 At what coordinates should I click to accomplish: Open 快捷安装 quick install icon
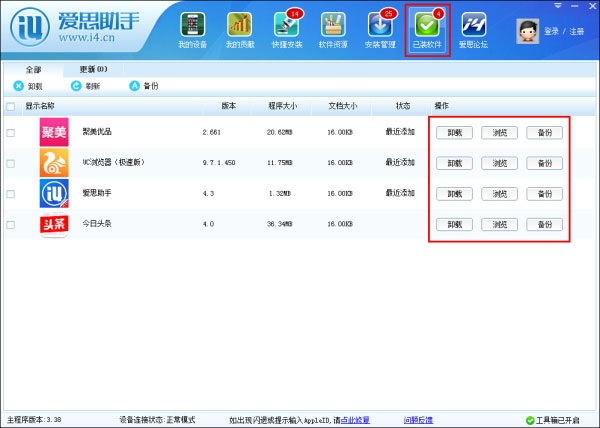[x=287, y=24]
